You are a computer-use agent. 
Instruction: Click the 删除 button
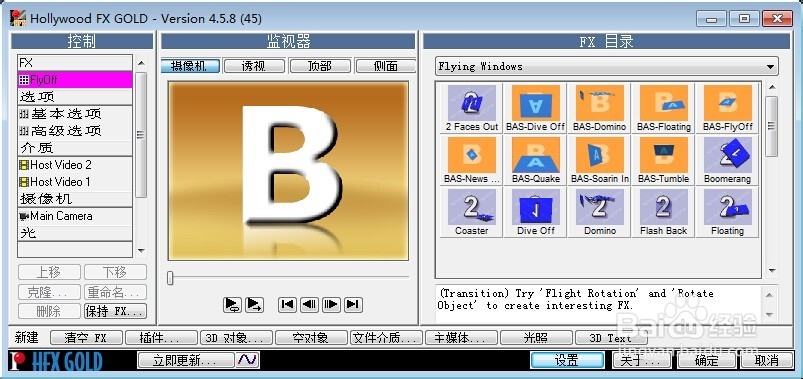pyautogui.click(x=50, y=311)
